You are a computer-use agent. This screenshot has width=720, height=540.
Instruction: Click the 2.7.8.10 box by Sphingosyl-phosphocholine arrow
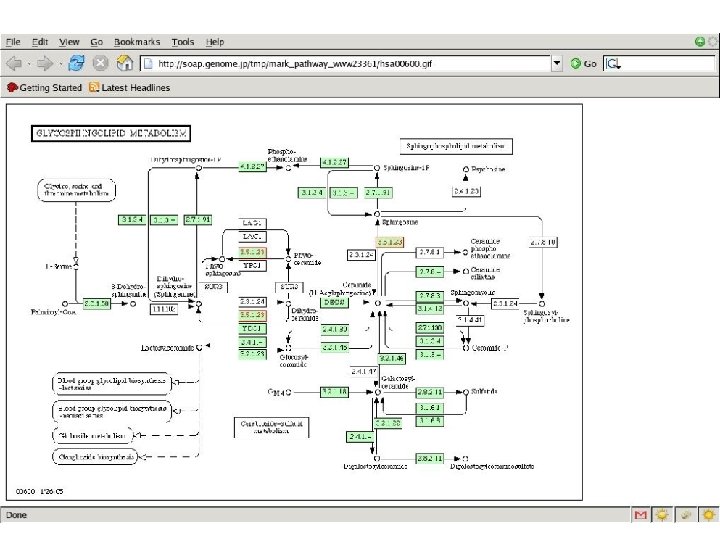(543, 242)
